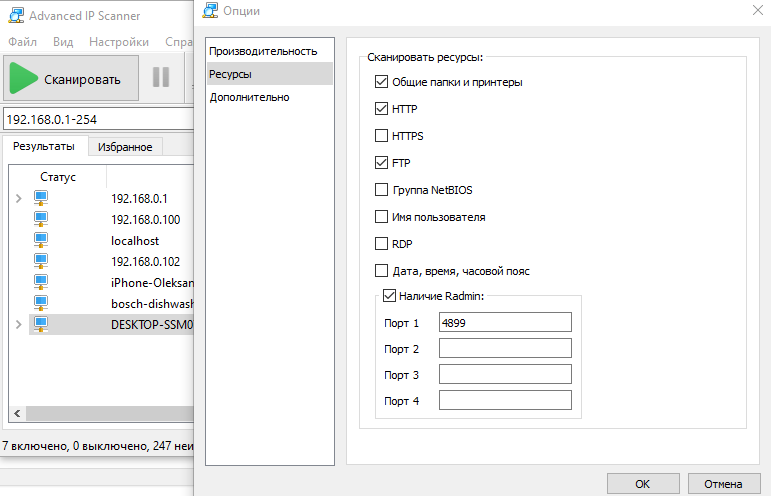Image resolution: width=771 pixels, height=496 pixels.
Task: Enable the RDP checkbox
Action: click(381, 244)
